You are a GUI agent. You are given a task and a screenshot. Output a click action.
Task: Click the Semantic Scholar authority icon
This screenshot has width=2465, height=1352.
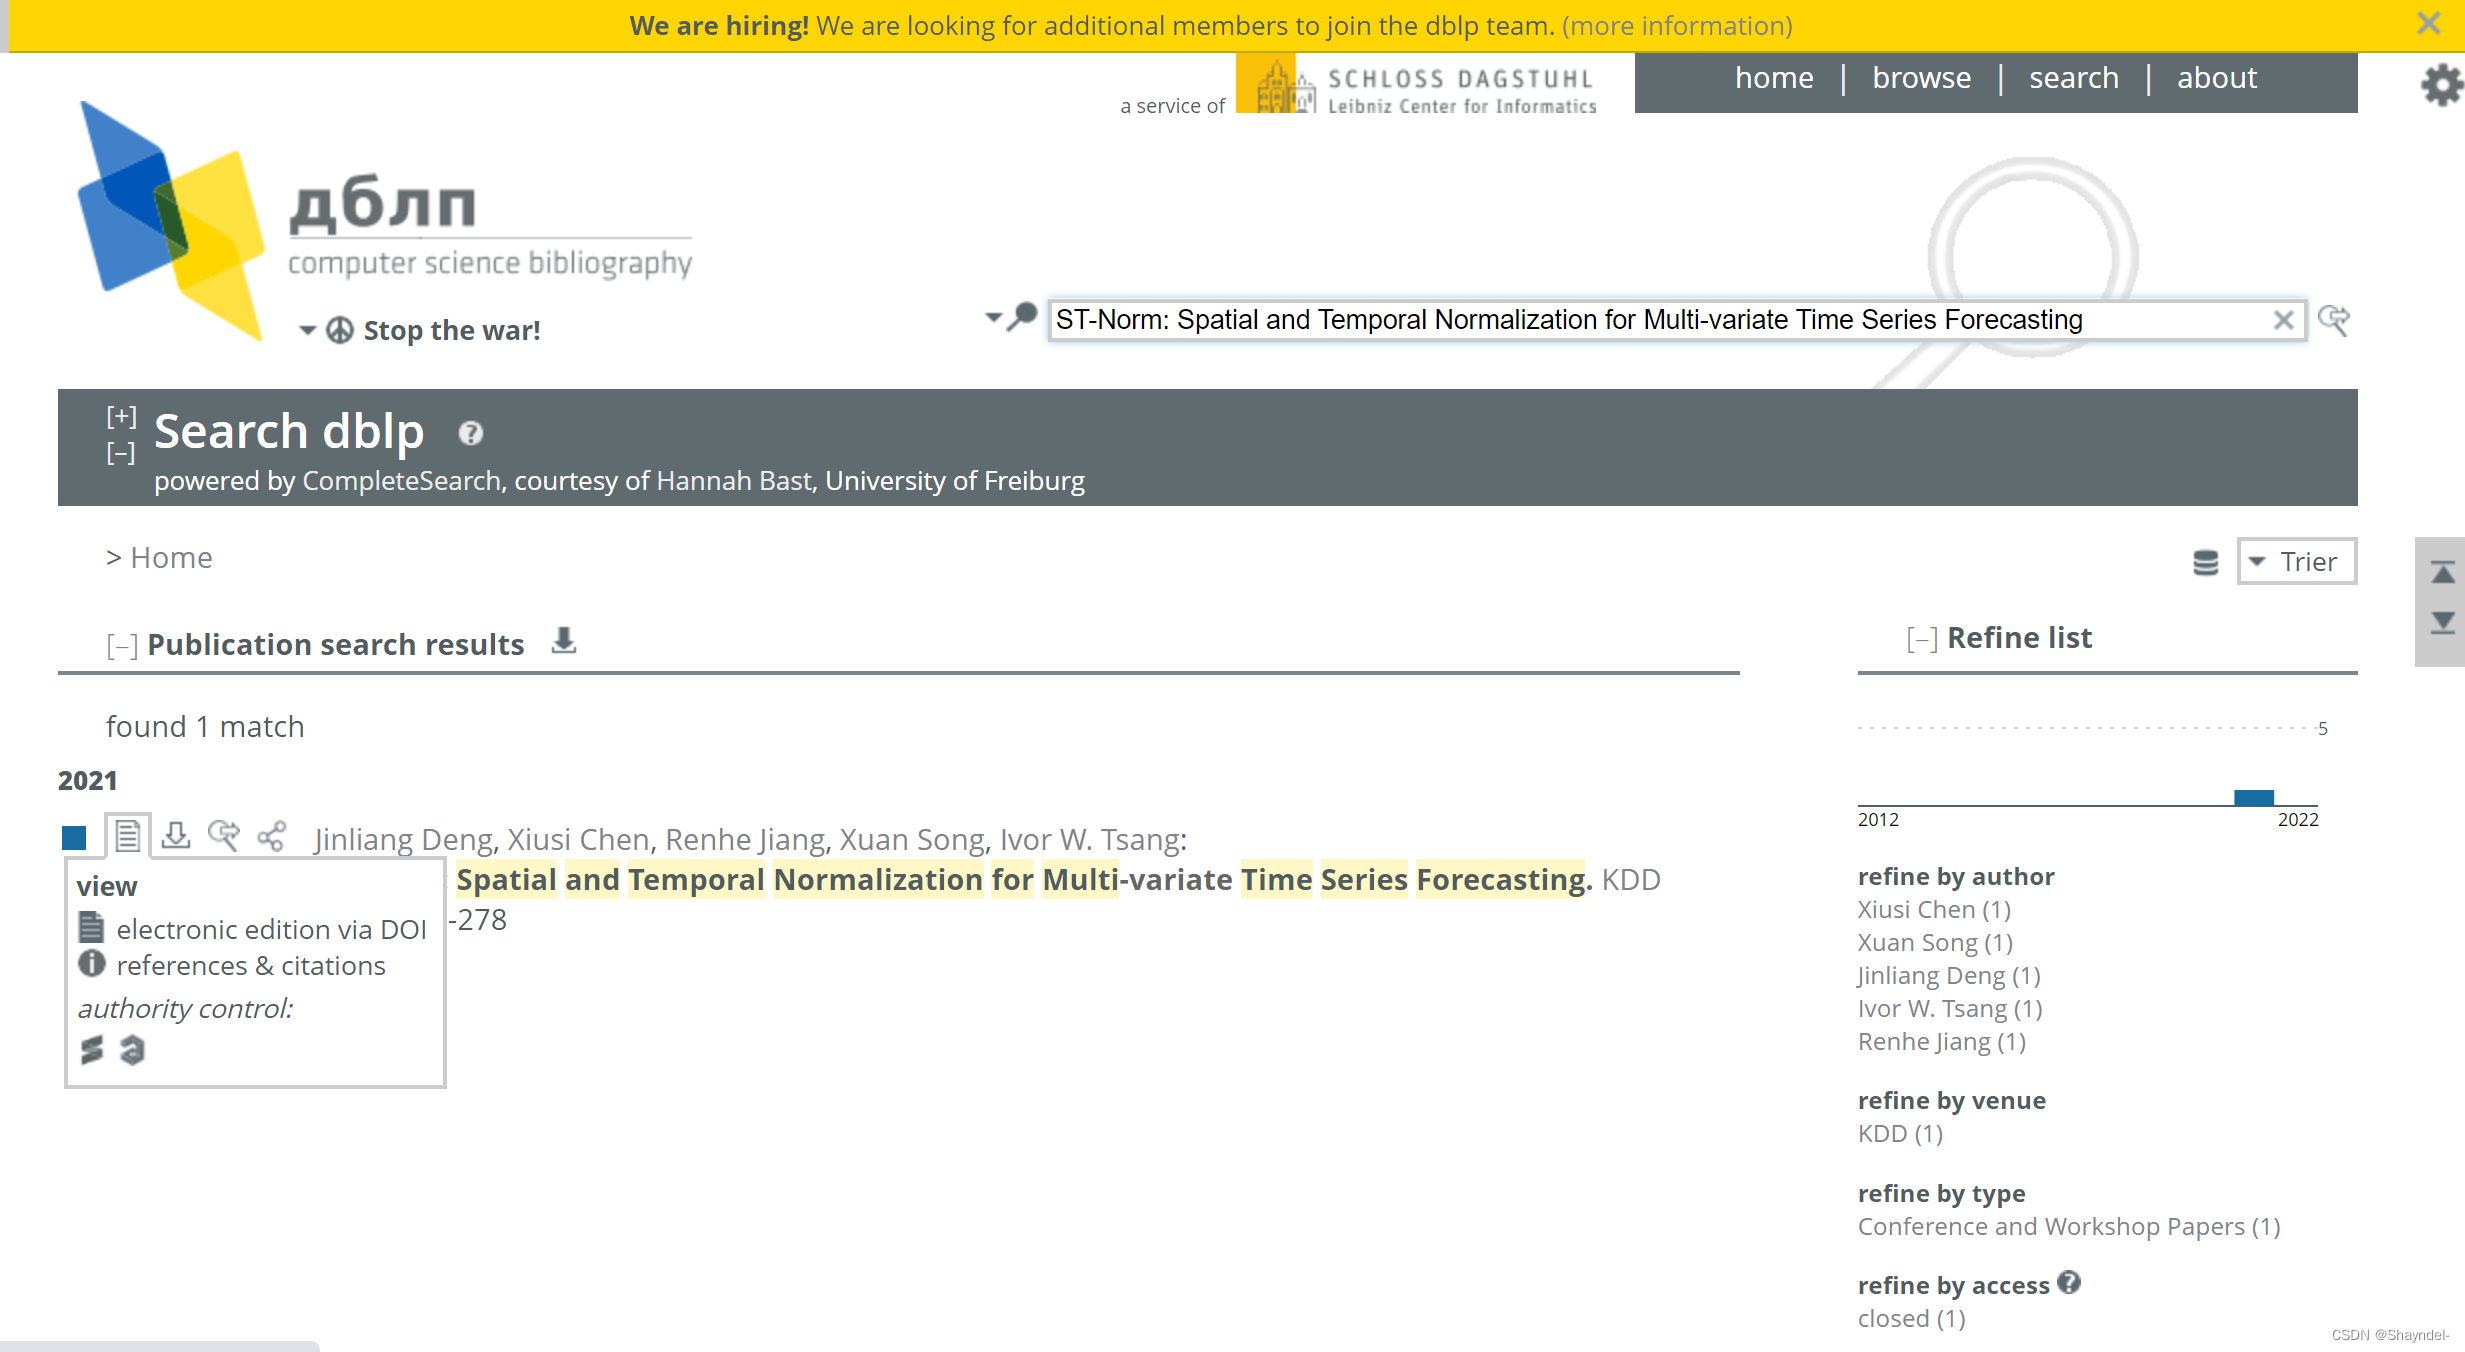coord(92,1049)
